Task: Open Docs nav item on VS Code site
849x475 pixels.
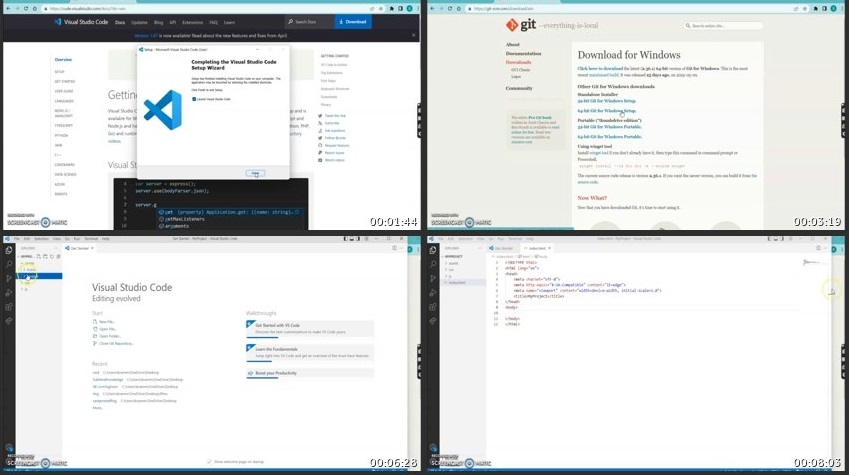Action: (120, 22)
